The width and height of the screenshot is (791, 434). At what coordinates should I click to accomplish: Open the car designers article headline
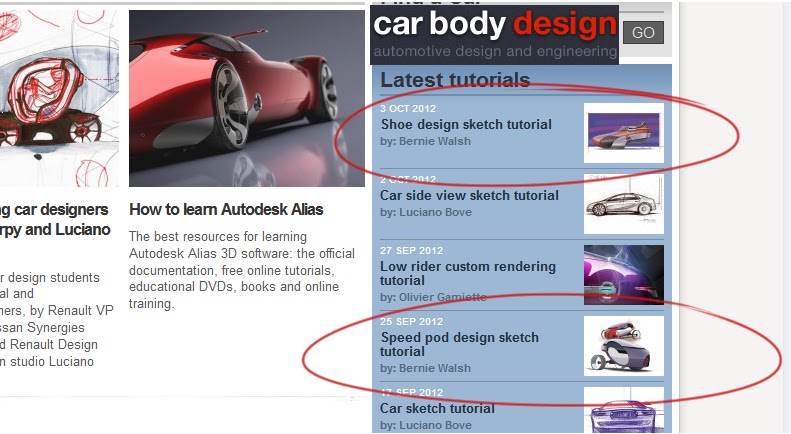tap(55, 220)
